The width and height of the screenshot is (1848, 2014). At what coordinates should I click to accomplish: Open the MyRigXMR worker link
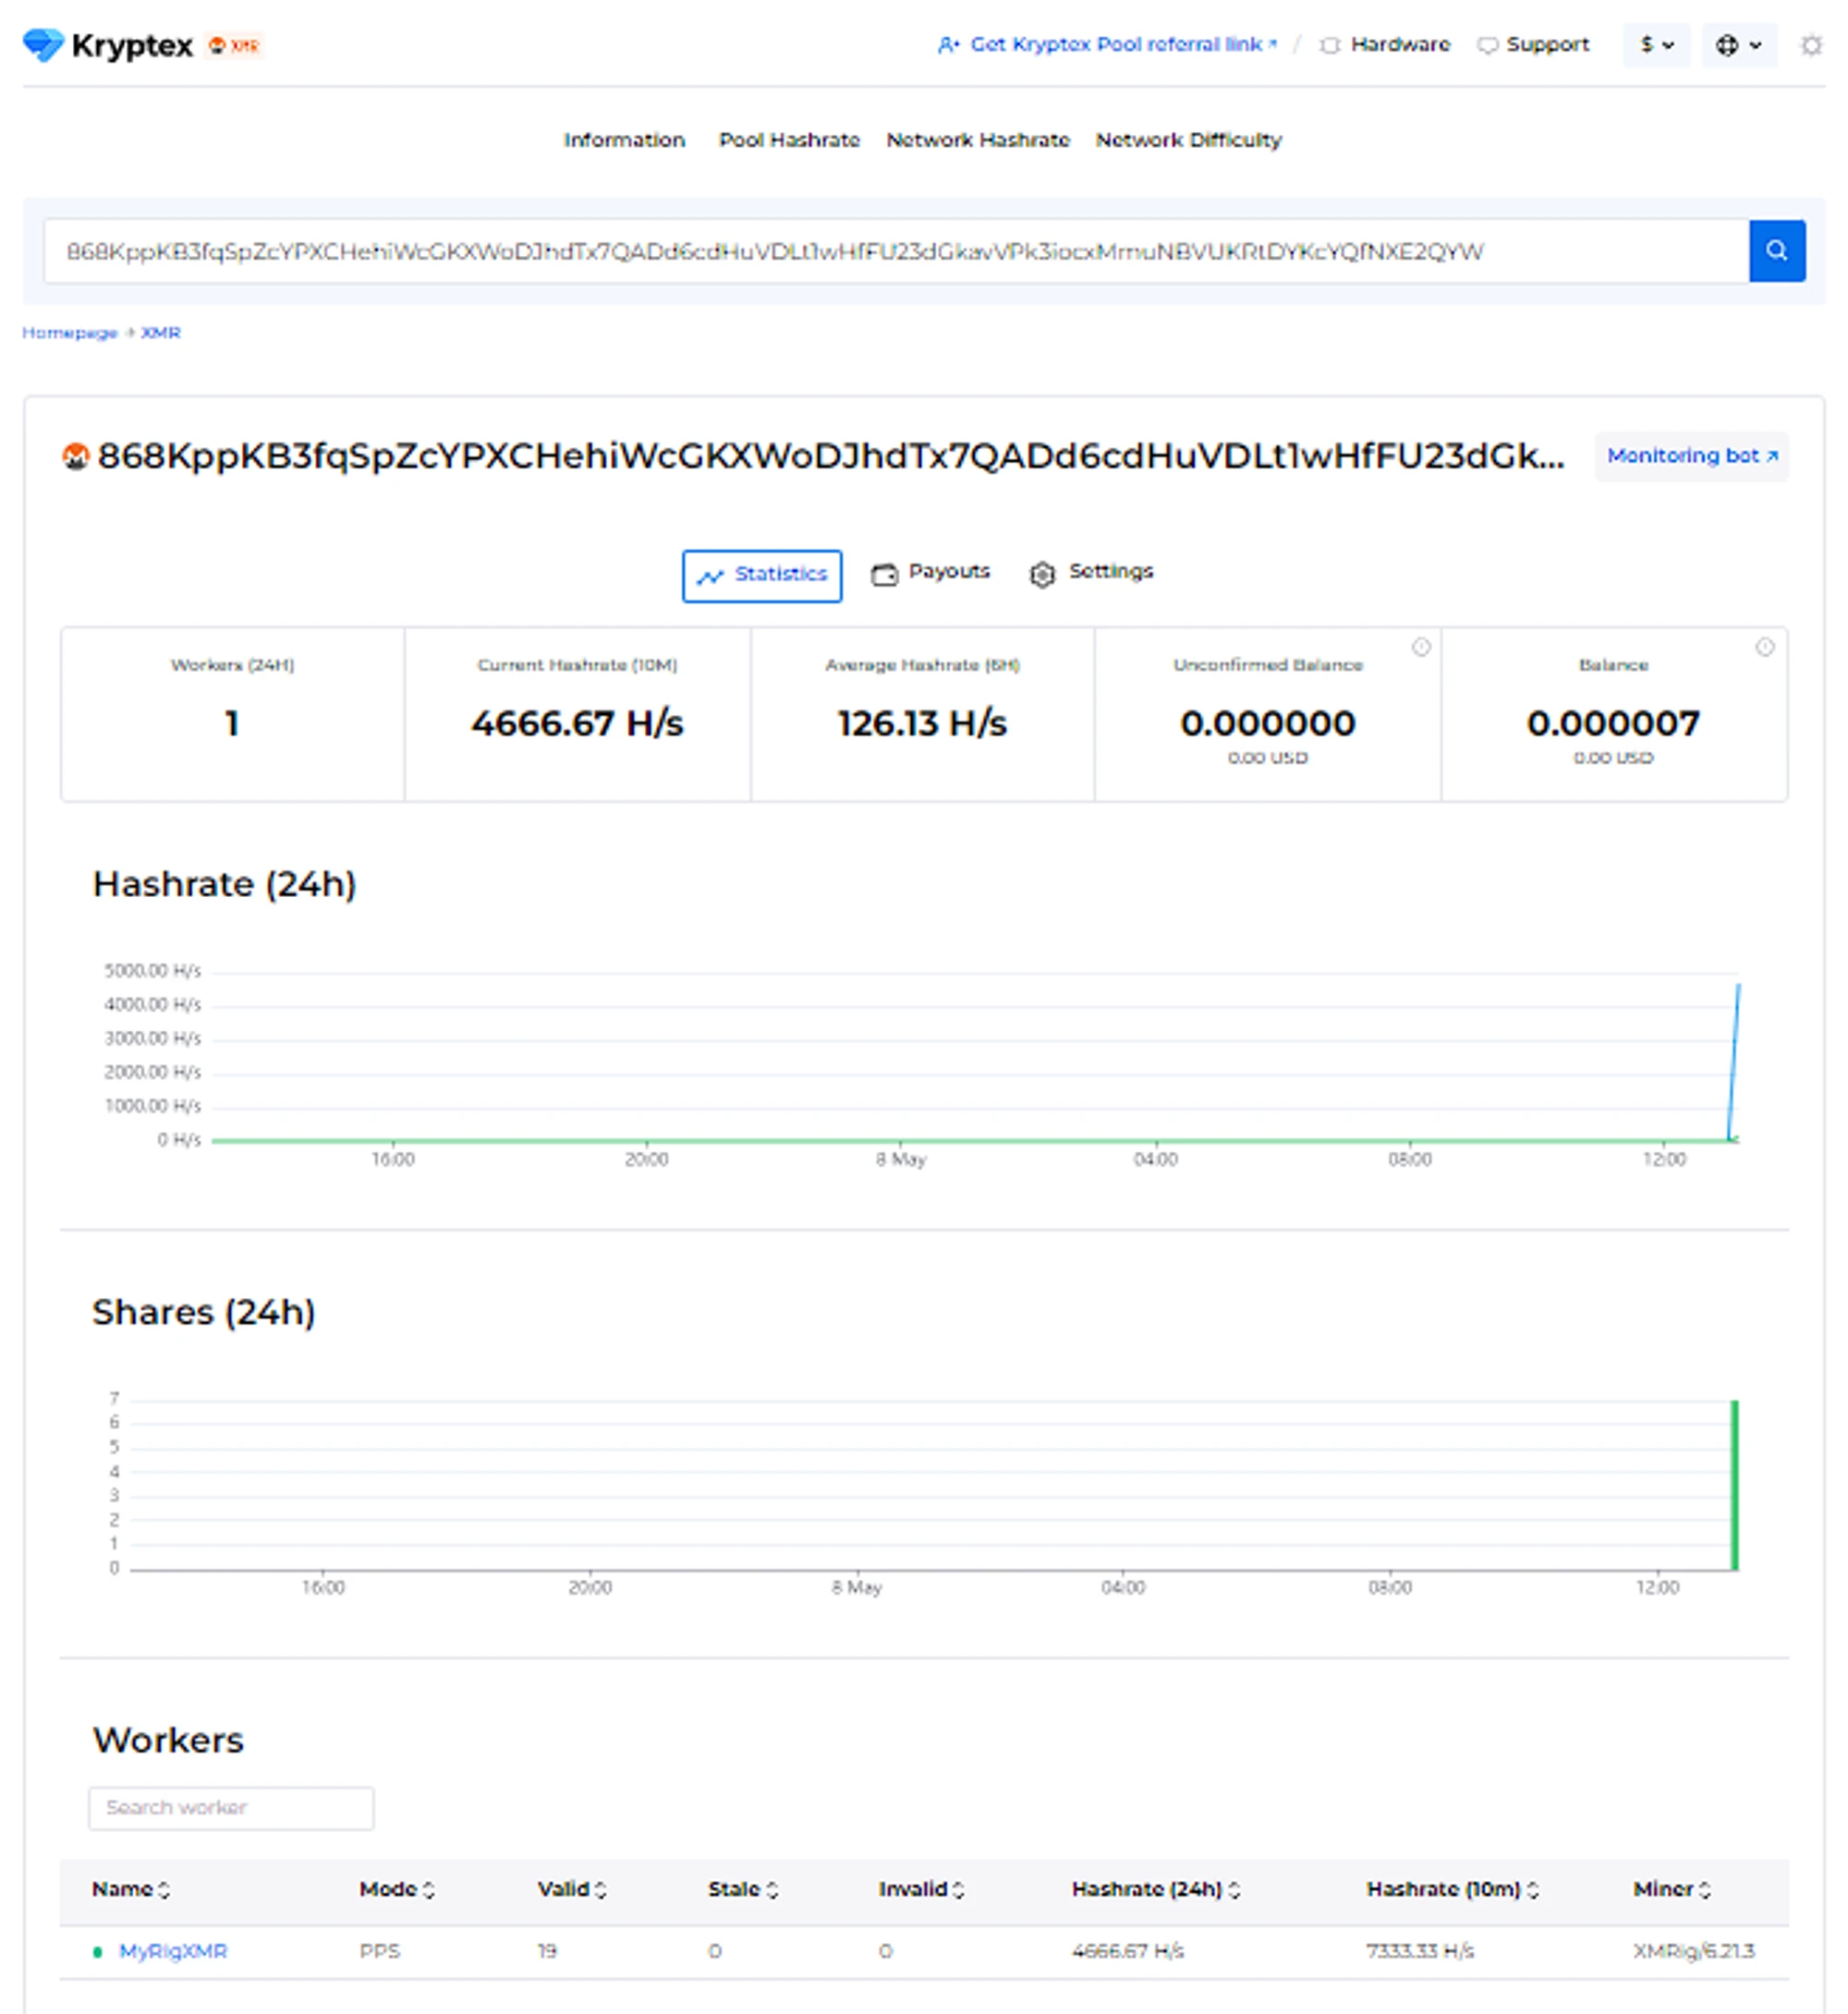[x=173, y=1951]
